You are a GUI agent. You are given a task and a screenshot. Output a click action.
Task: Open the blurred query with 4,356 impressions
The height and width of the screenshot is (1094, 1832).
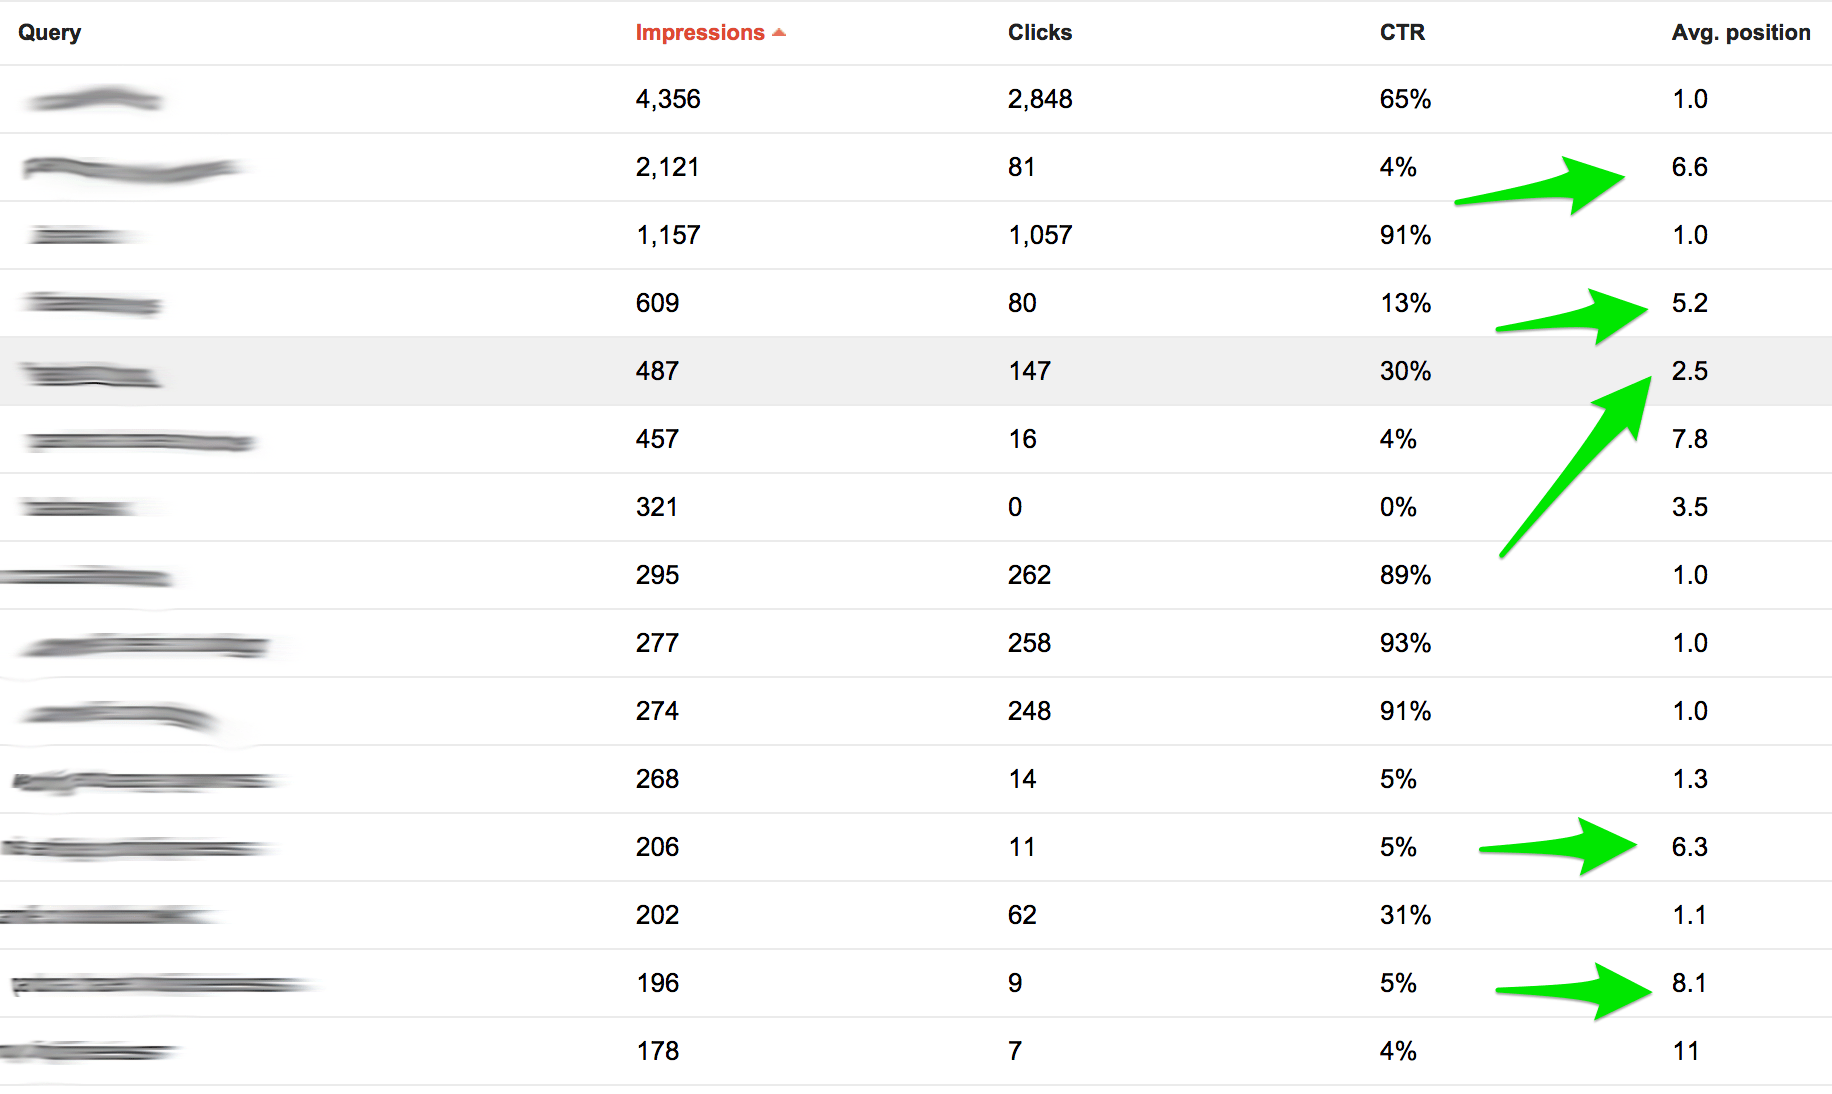[92, 99]
